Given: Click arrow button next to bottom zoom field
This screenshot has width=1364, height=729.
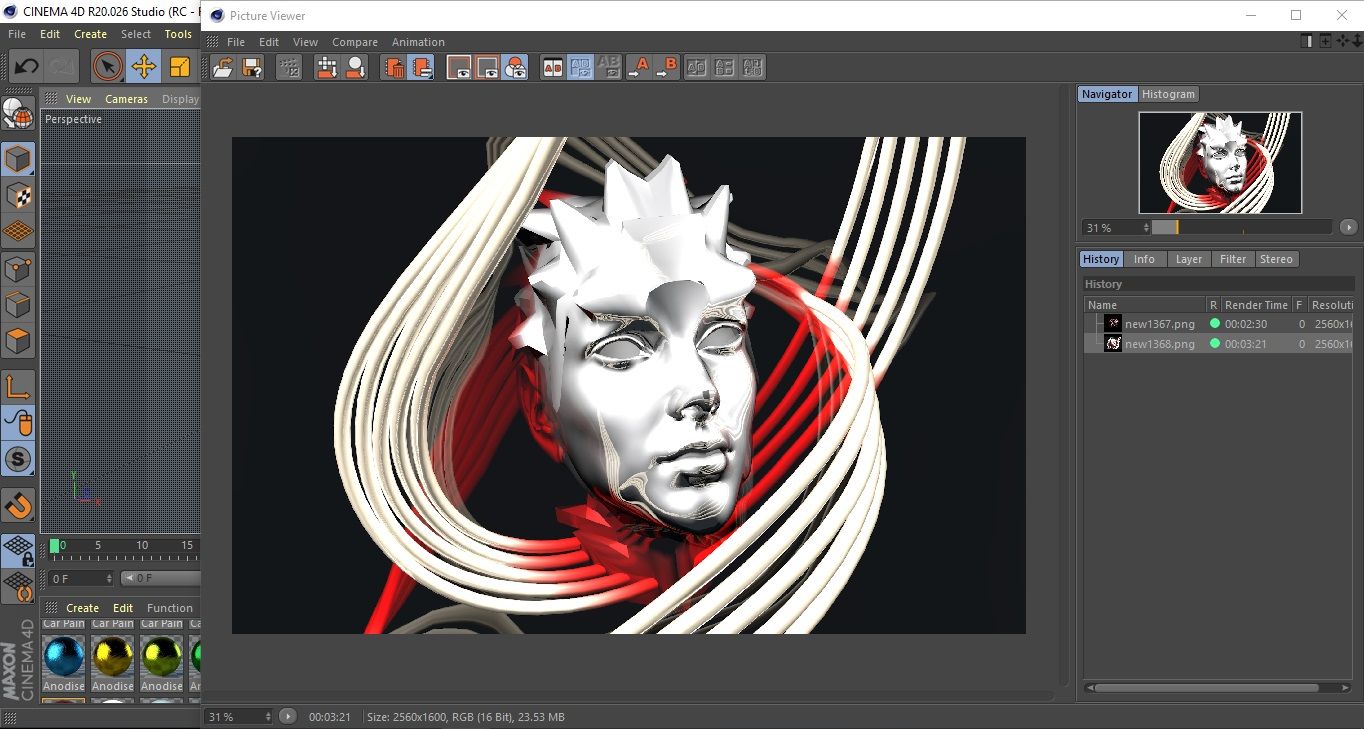Looking at the screenshot, I should point(287,717).
